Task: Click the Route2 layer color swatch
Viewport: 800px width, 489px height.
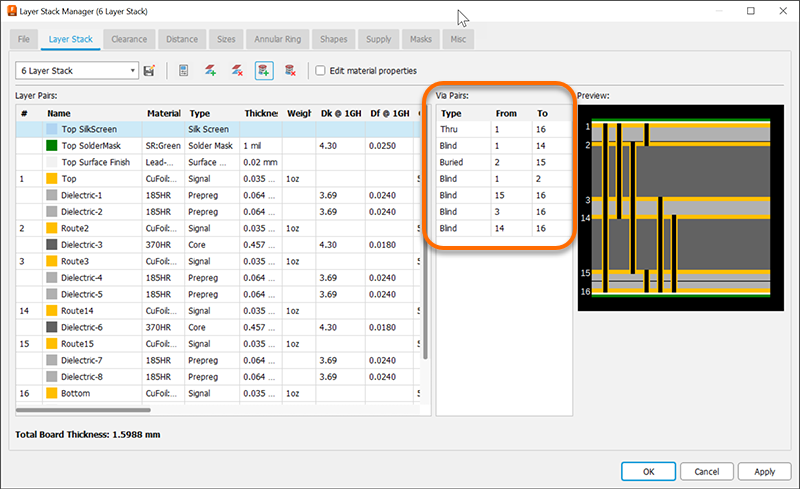Action: click(52, 228)
